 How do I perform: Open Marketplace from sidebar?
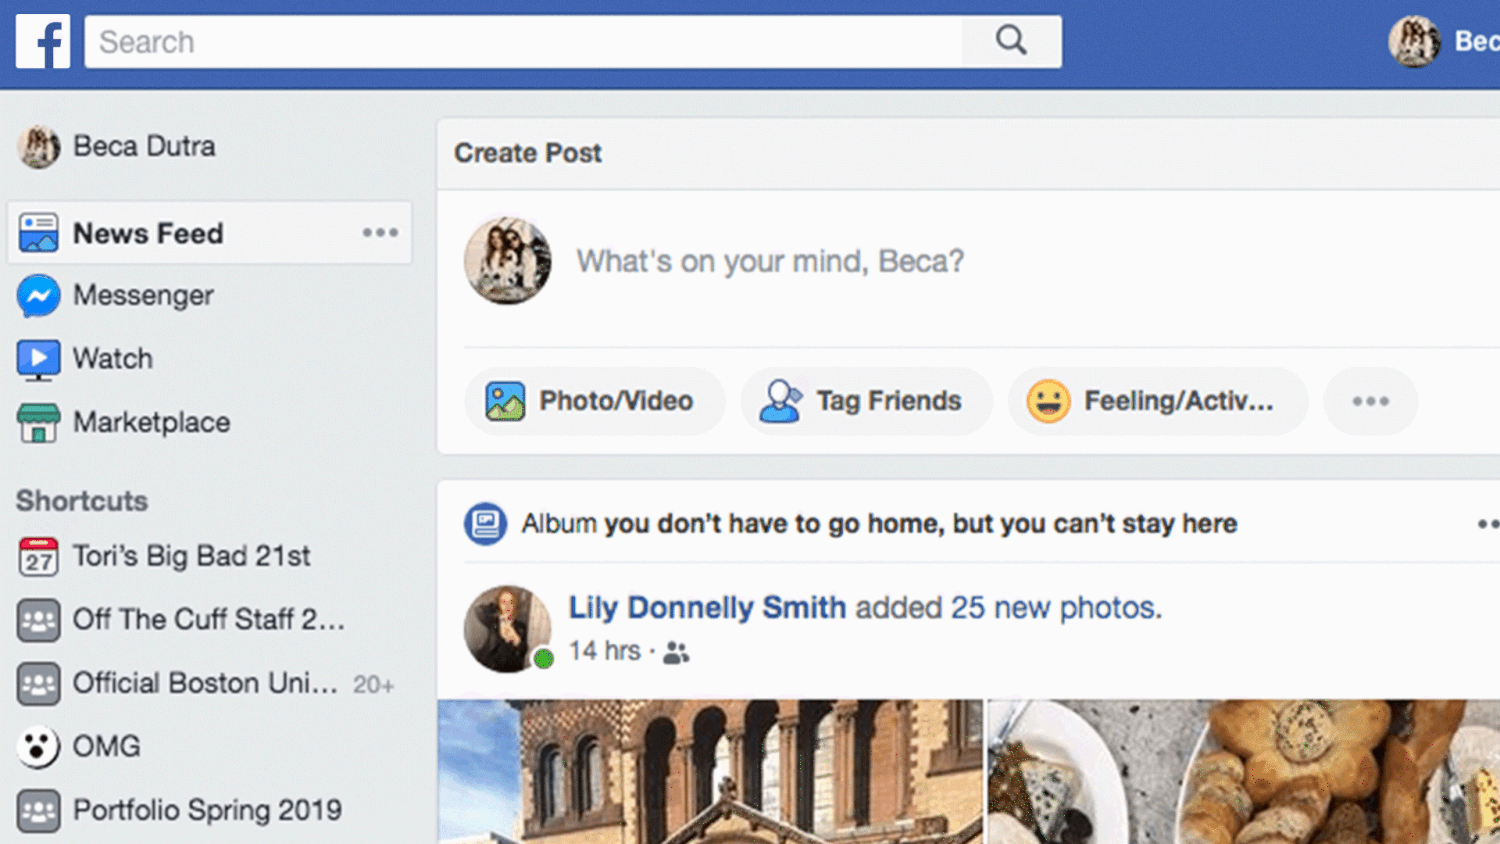click(151, 423)
